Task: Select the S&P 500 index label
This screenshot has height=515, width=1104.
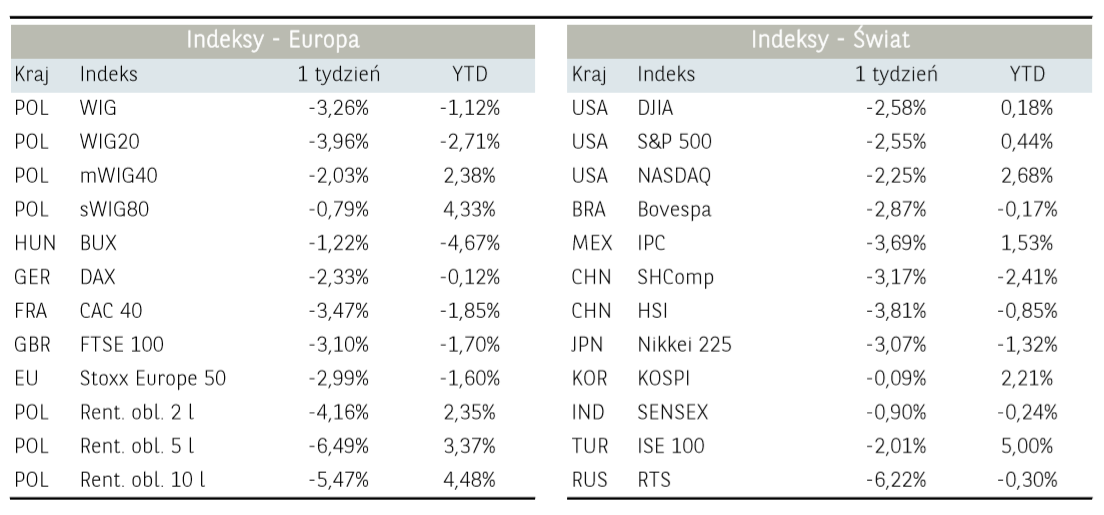Action: (674, 141)
